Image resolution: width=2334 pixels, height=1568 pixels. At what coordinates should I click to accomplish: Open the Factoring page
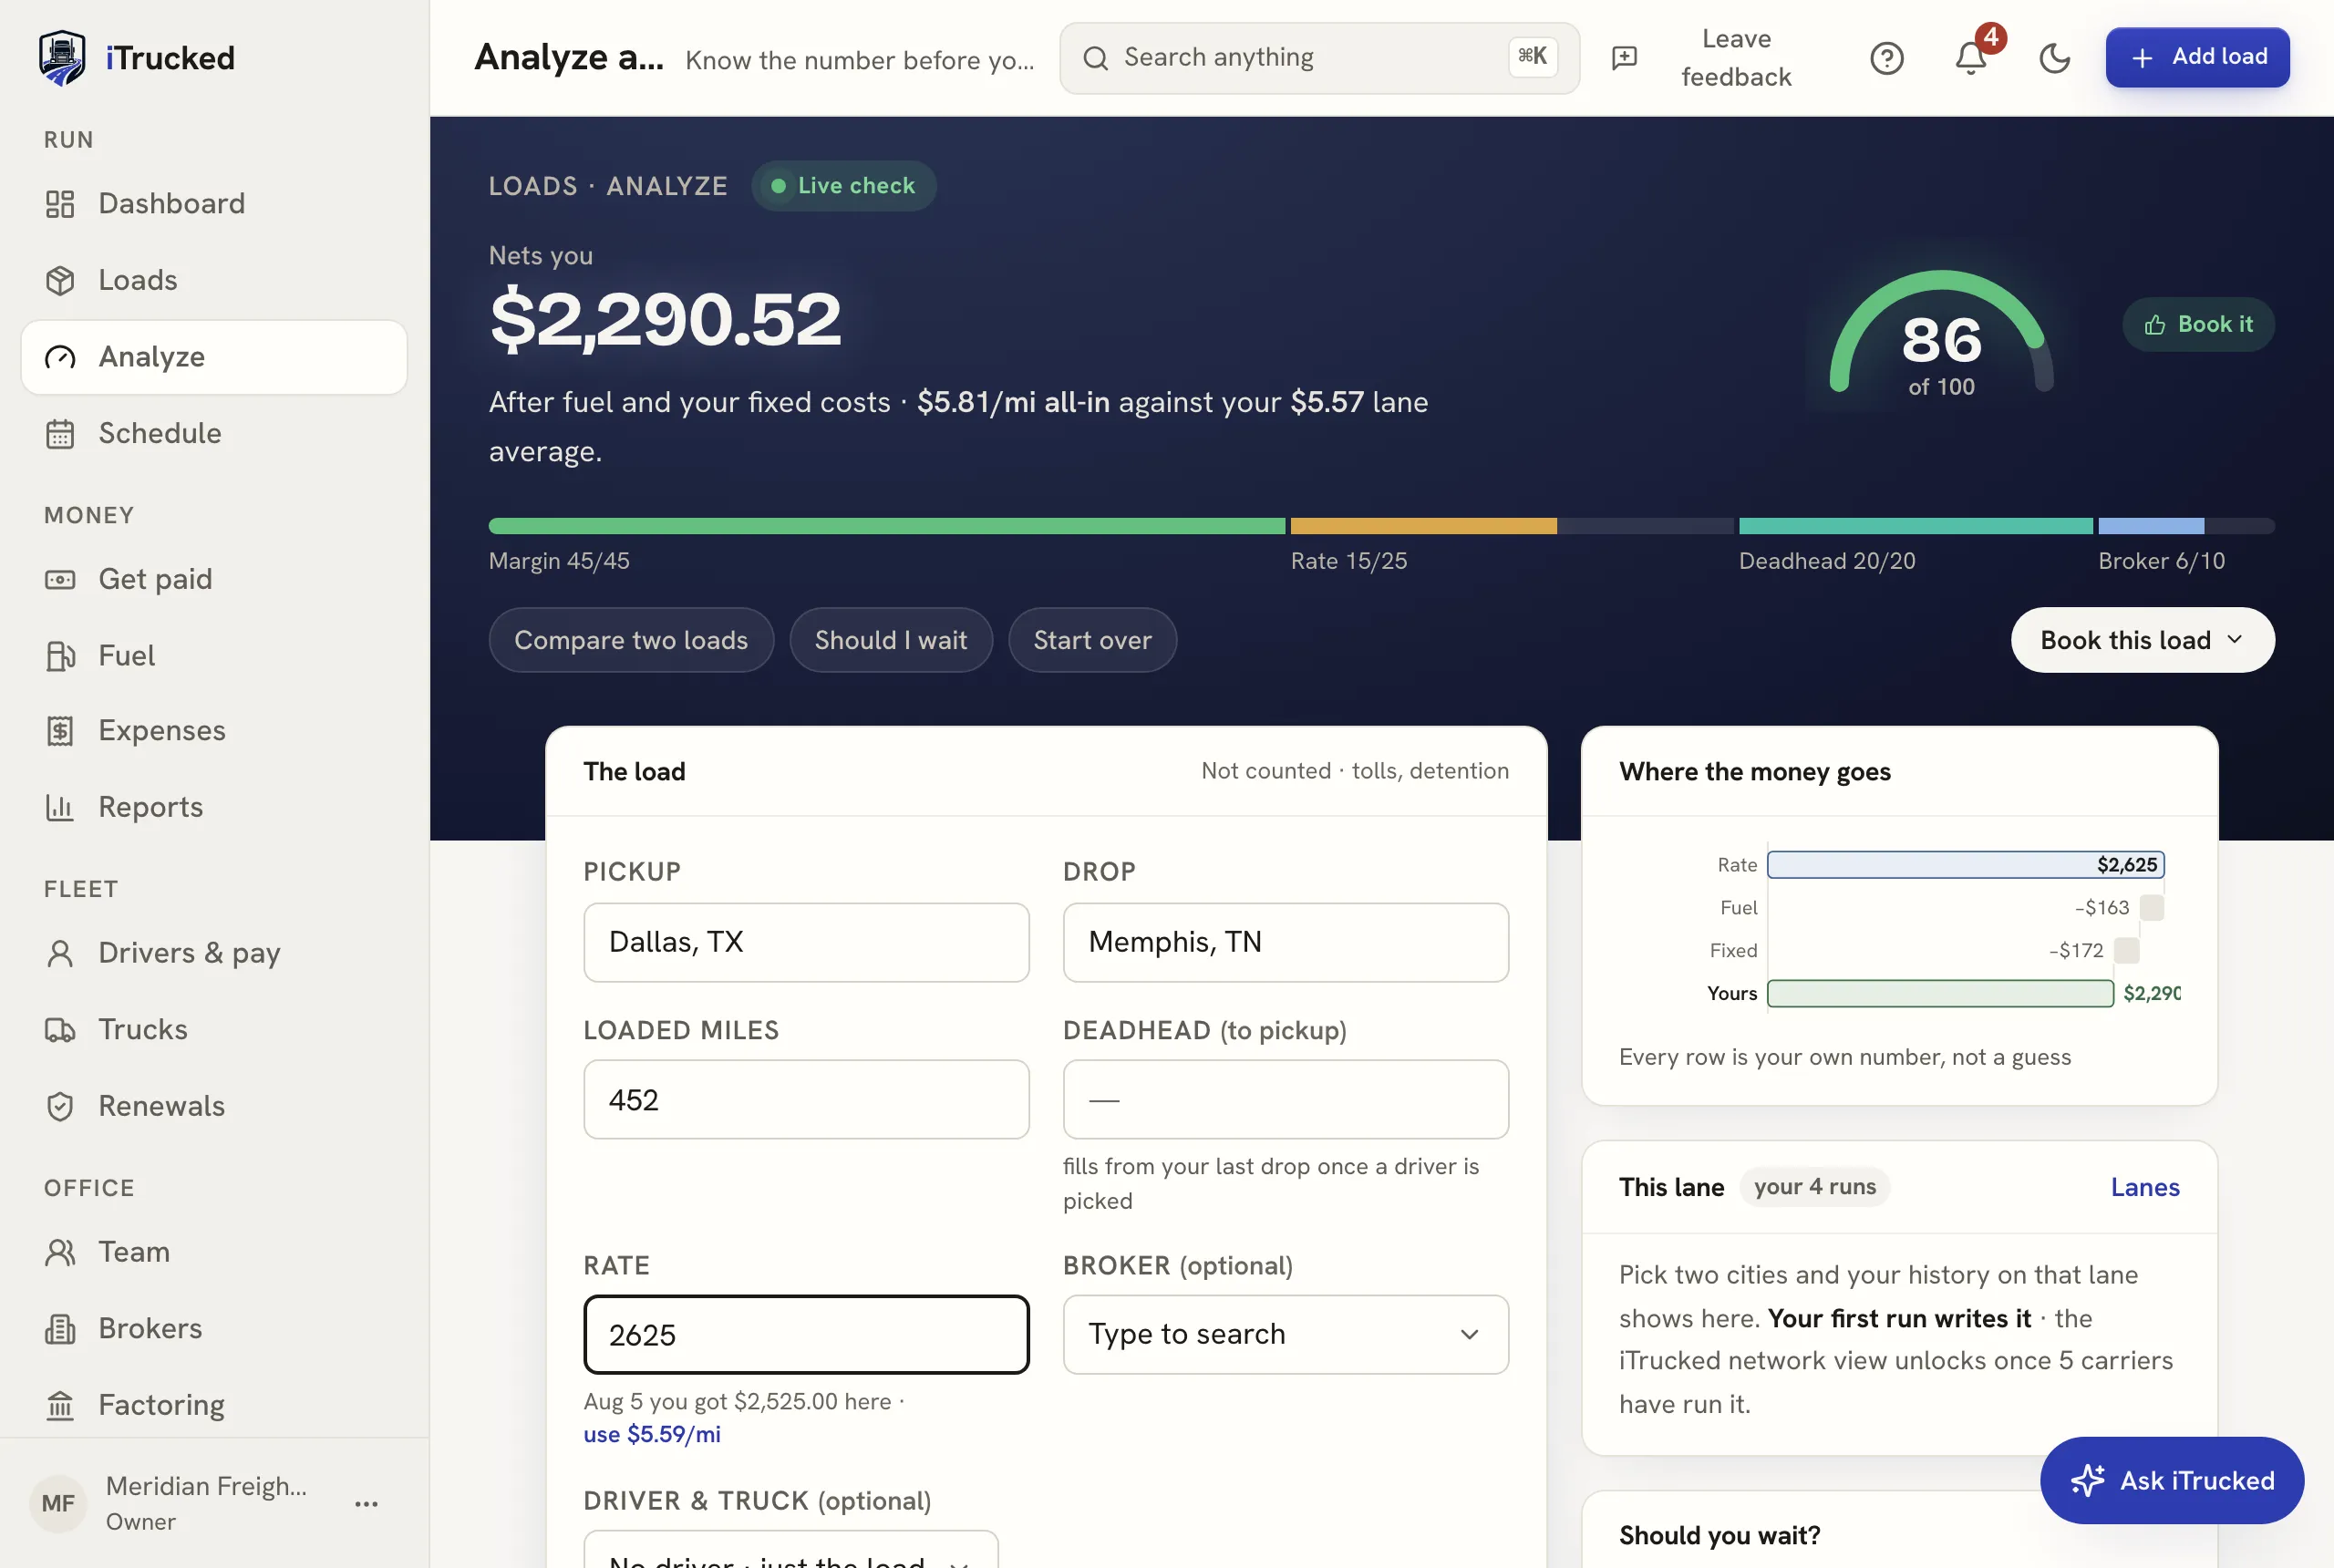coord(214,1405)
